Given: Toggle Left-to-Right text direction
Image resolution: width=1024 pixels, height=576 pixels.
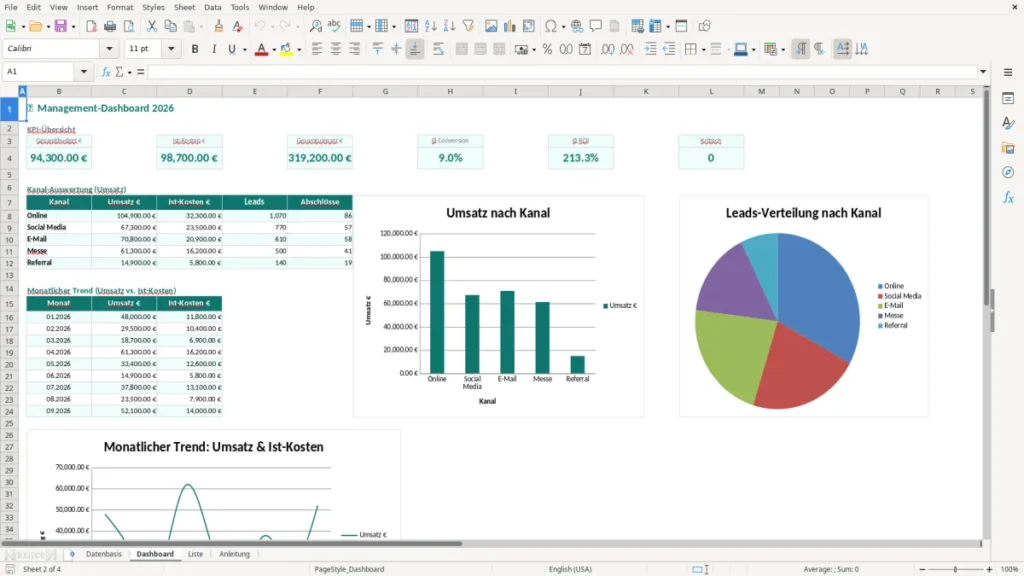Looking at the screenshot, I should tap(801, 49).
